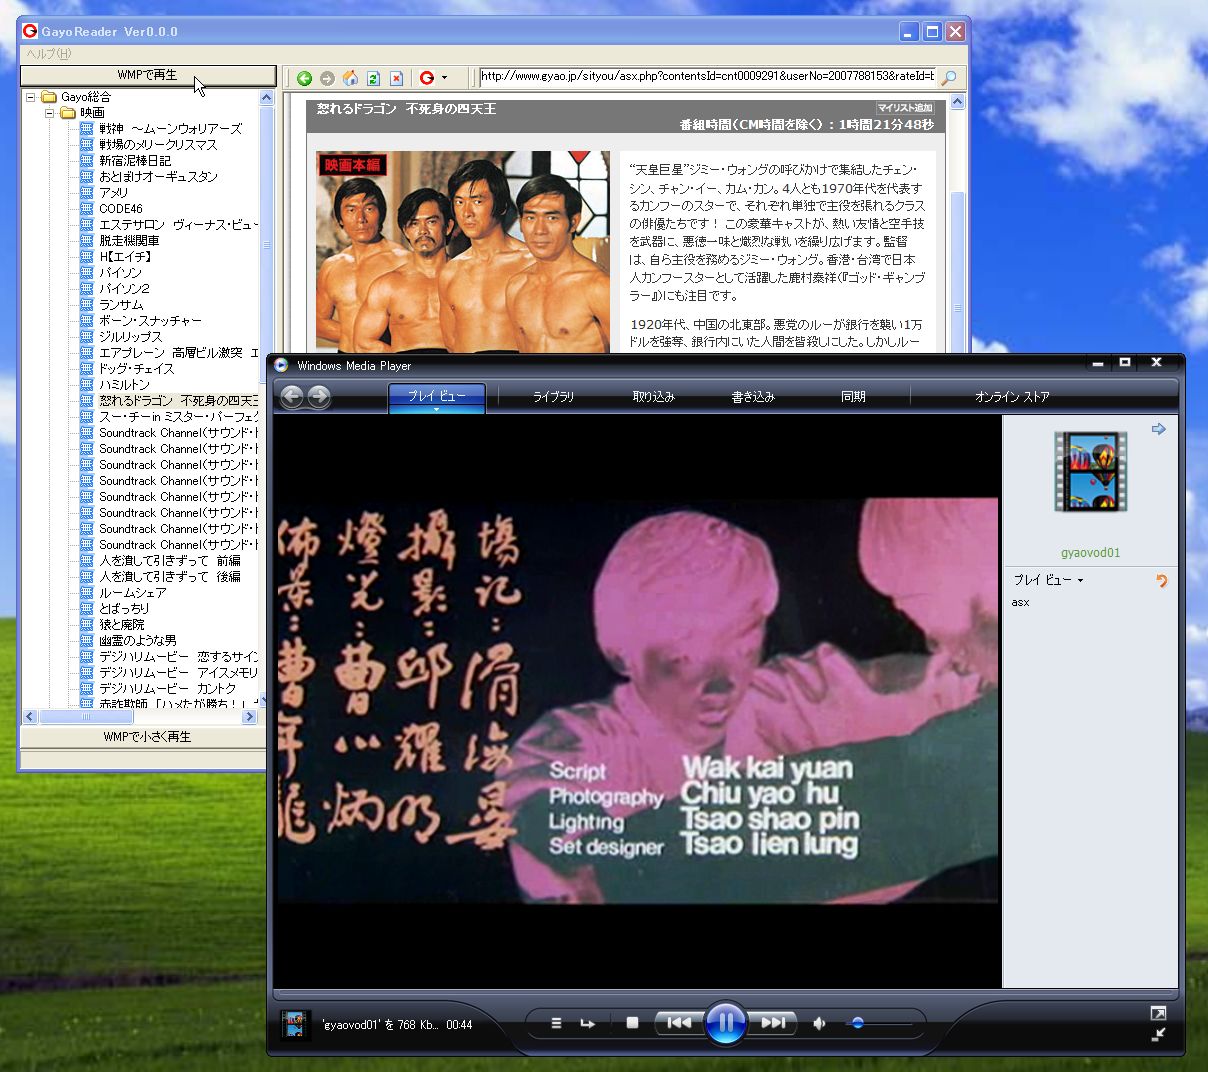Click Media Player forward navigation arrow

click(319, 397)
